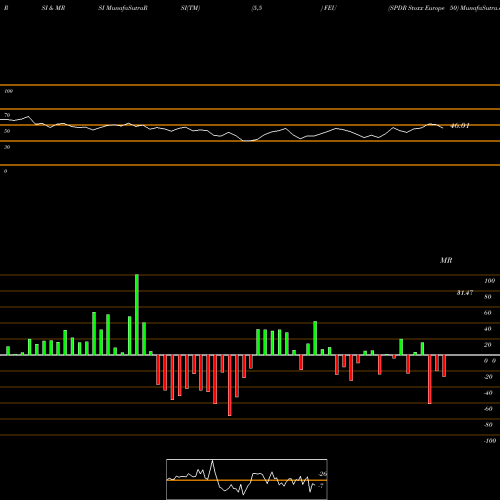Click the RSI axis label 30
Screen dimensions: 500x500
click(x=7, y=147)
